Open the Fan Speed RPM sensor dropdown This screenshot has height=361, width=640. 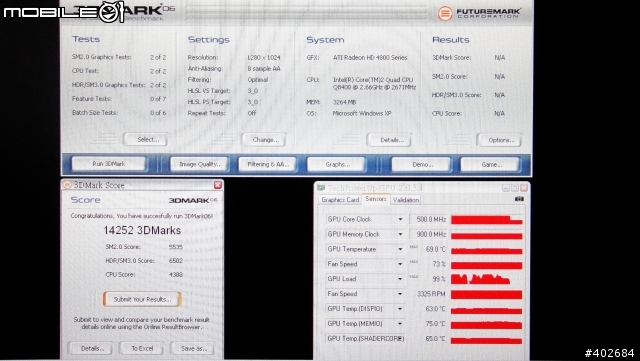(x=400, y=294)
